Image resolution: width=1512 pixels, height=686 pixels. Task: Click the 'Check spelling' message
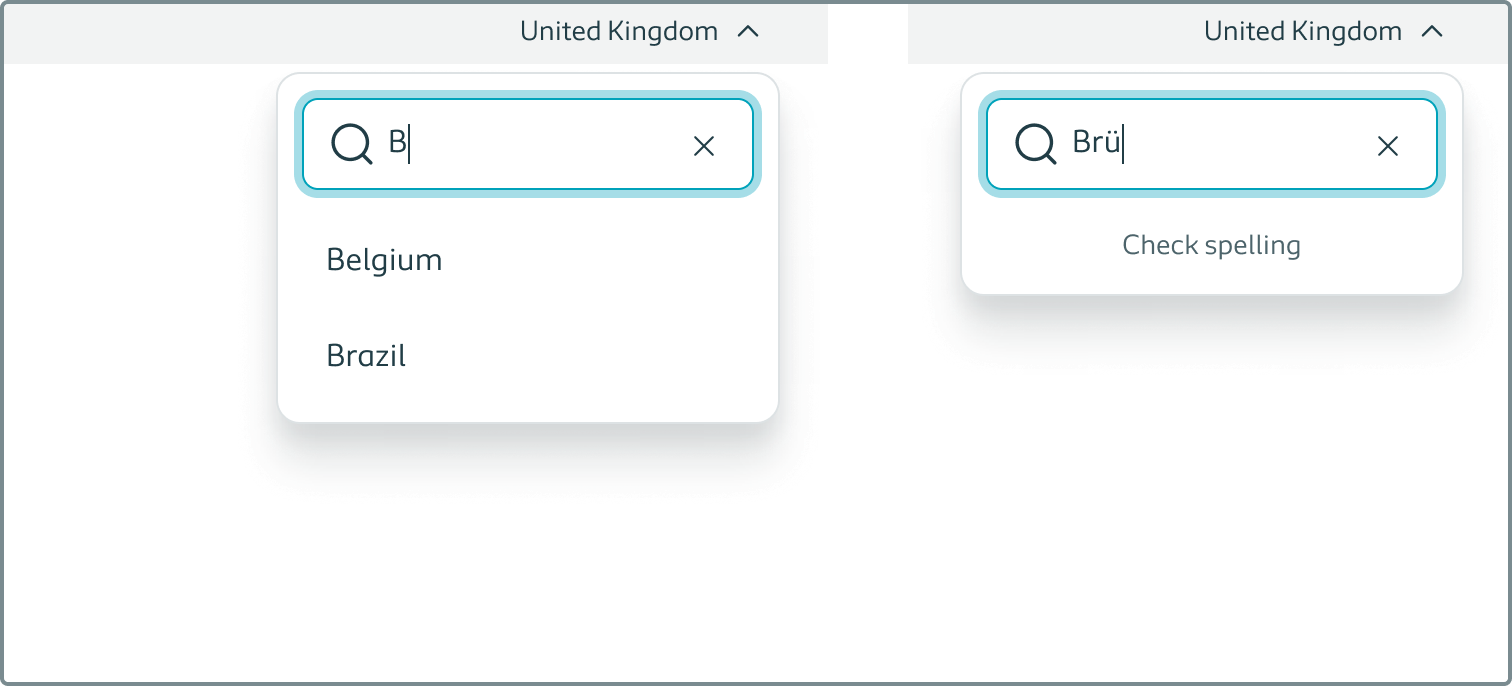pyautogui.click(x=1211, y=245)
